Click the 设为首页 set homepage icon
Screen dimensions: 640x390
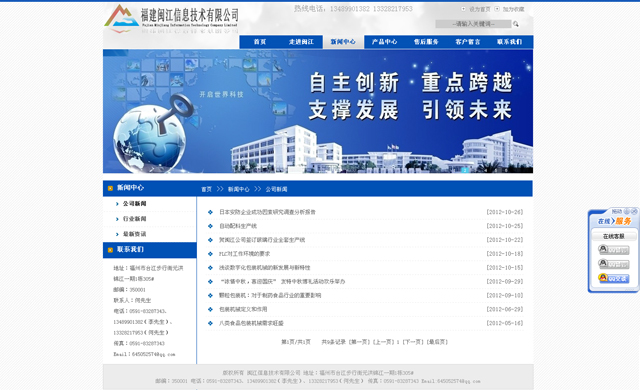[463, 9]
